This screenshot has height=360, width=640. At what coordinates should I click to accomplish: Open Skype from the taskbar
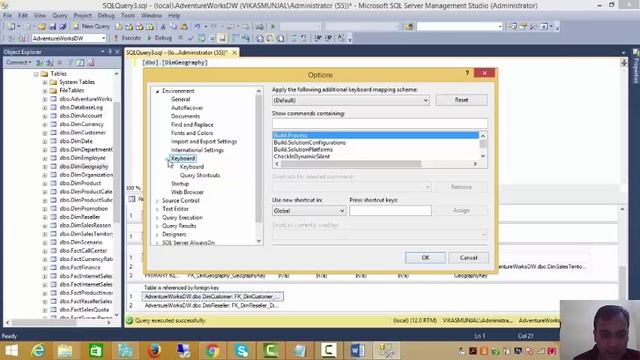(241, 351)
